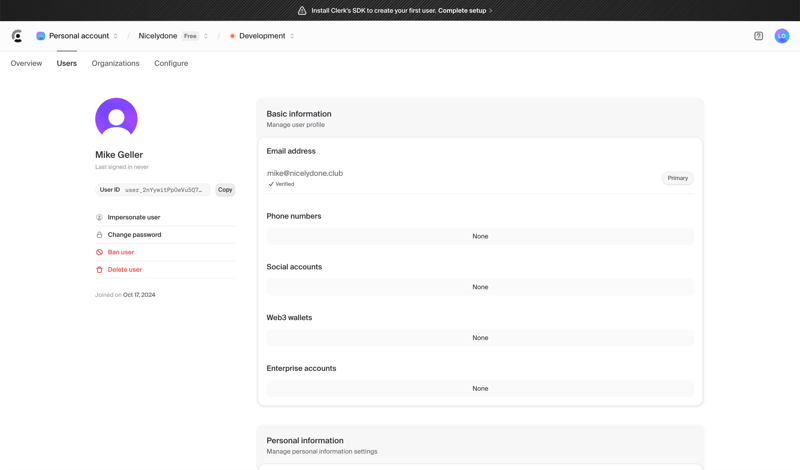Click the Mike Geller name heading

pyautogui.click(x=119, y=155)
